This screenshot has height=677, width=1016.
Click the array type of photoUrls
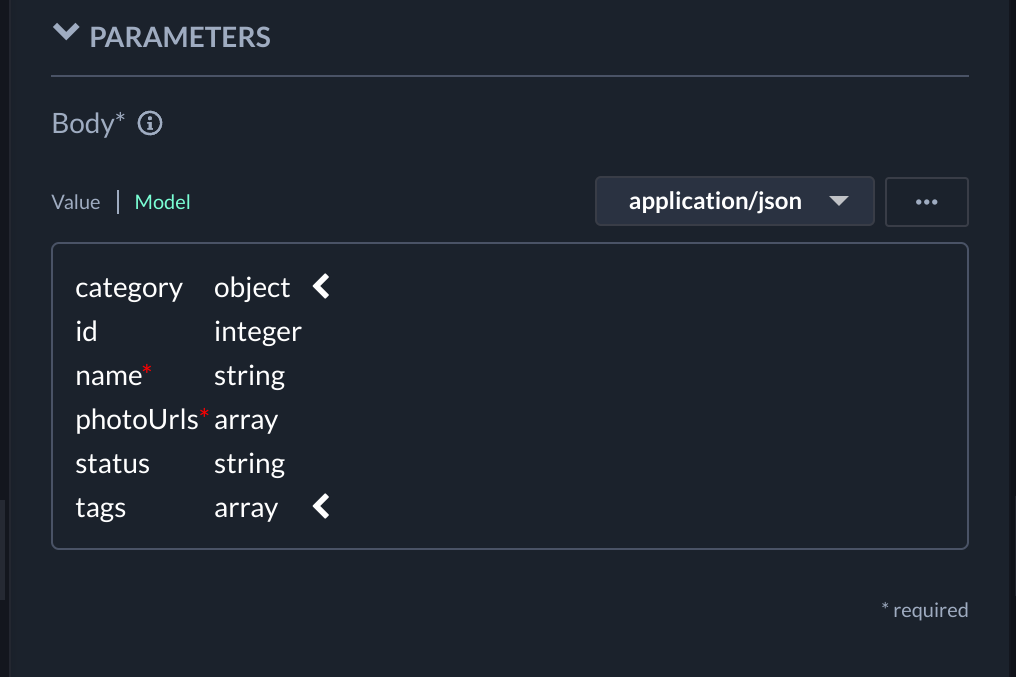[246, 420]
